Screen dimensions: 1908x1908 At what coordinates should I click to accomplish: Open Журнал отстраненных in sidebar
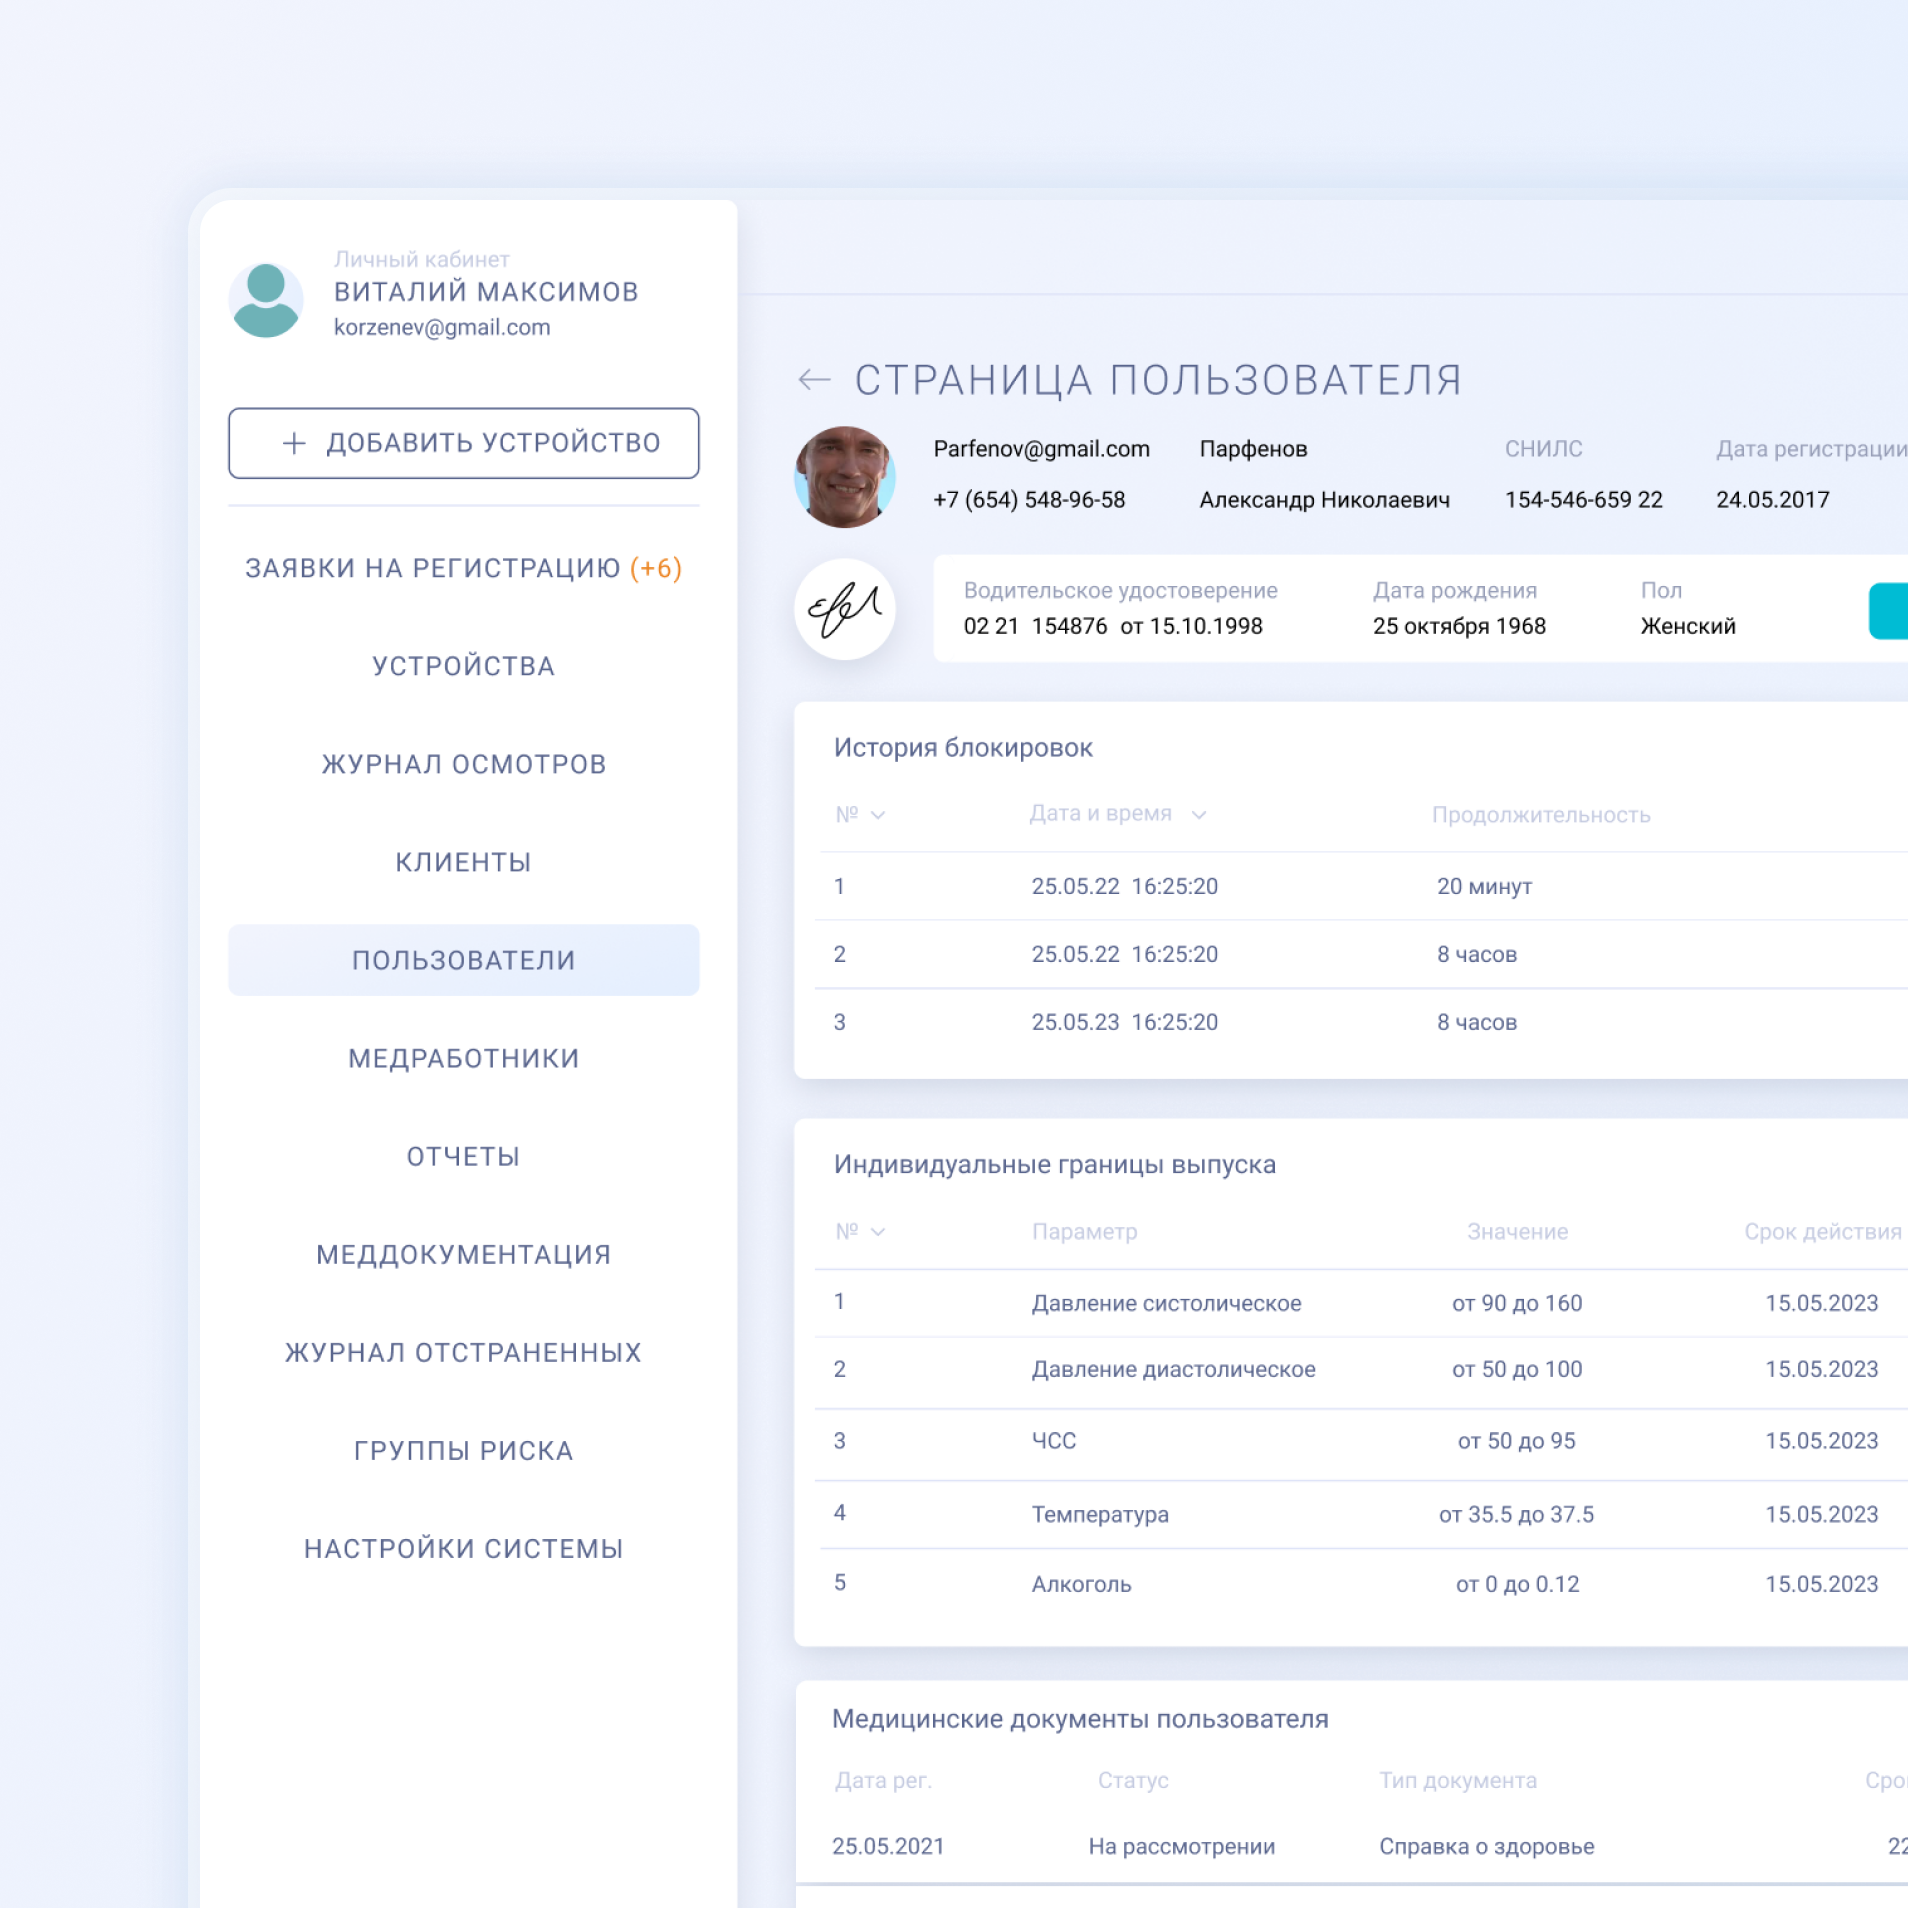[463, 1352]
